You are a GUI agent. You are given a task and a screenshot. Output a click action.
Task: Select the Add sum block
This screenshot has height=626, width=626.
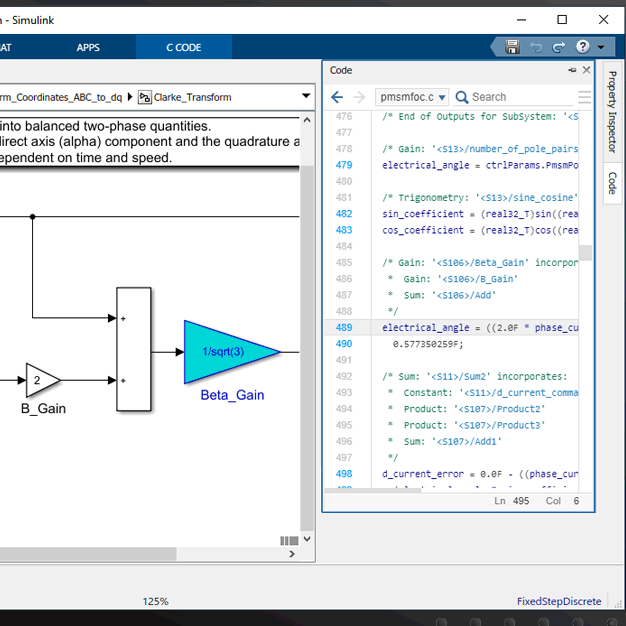134,349
